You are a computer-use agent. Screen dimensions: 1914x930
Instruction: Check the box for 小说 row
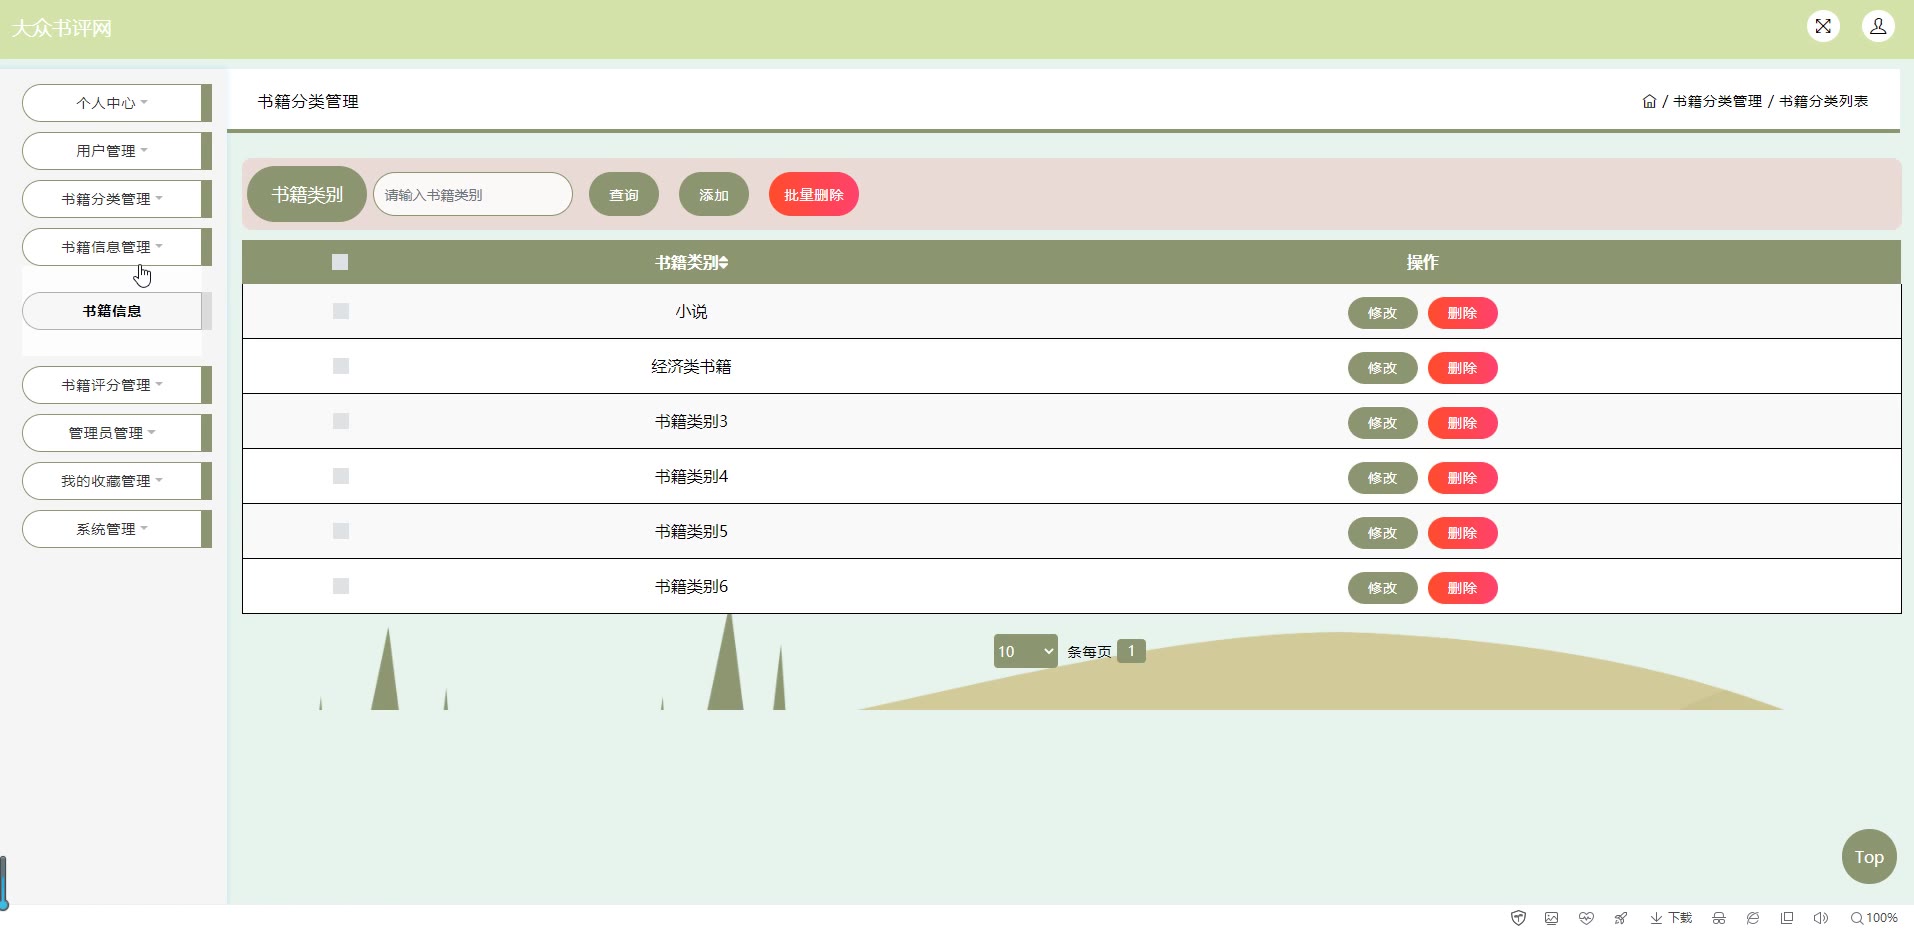[341, 311]
